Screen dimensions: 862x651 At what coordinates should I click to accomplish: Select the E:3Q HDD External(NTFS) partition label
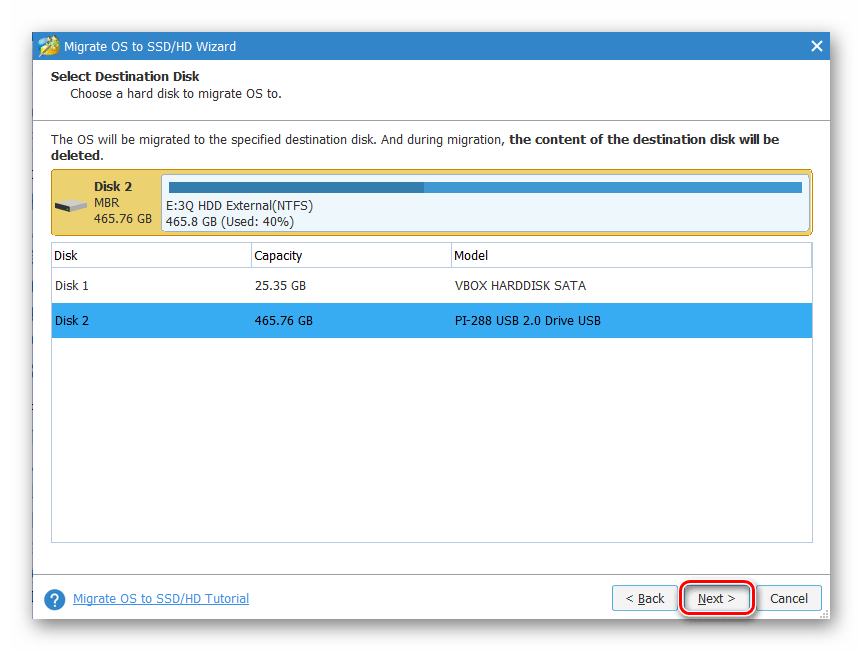[239, 206]
